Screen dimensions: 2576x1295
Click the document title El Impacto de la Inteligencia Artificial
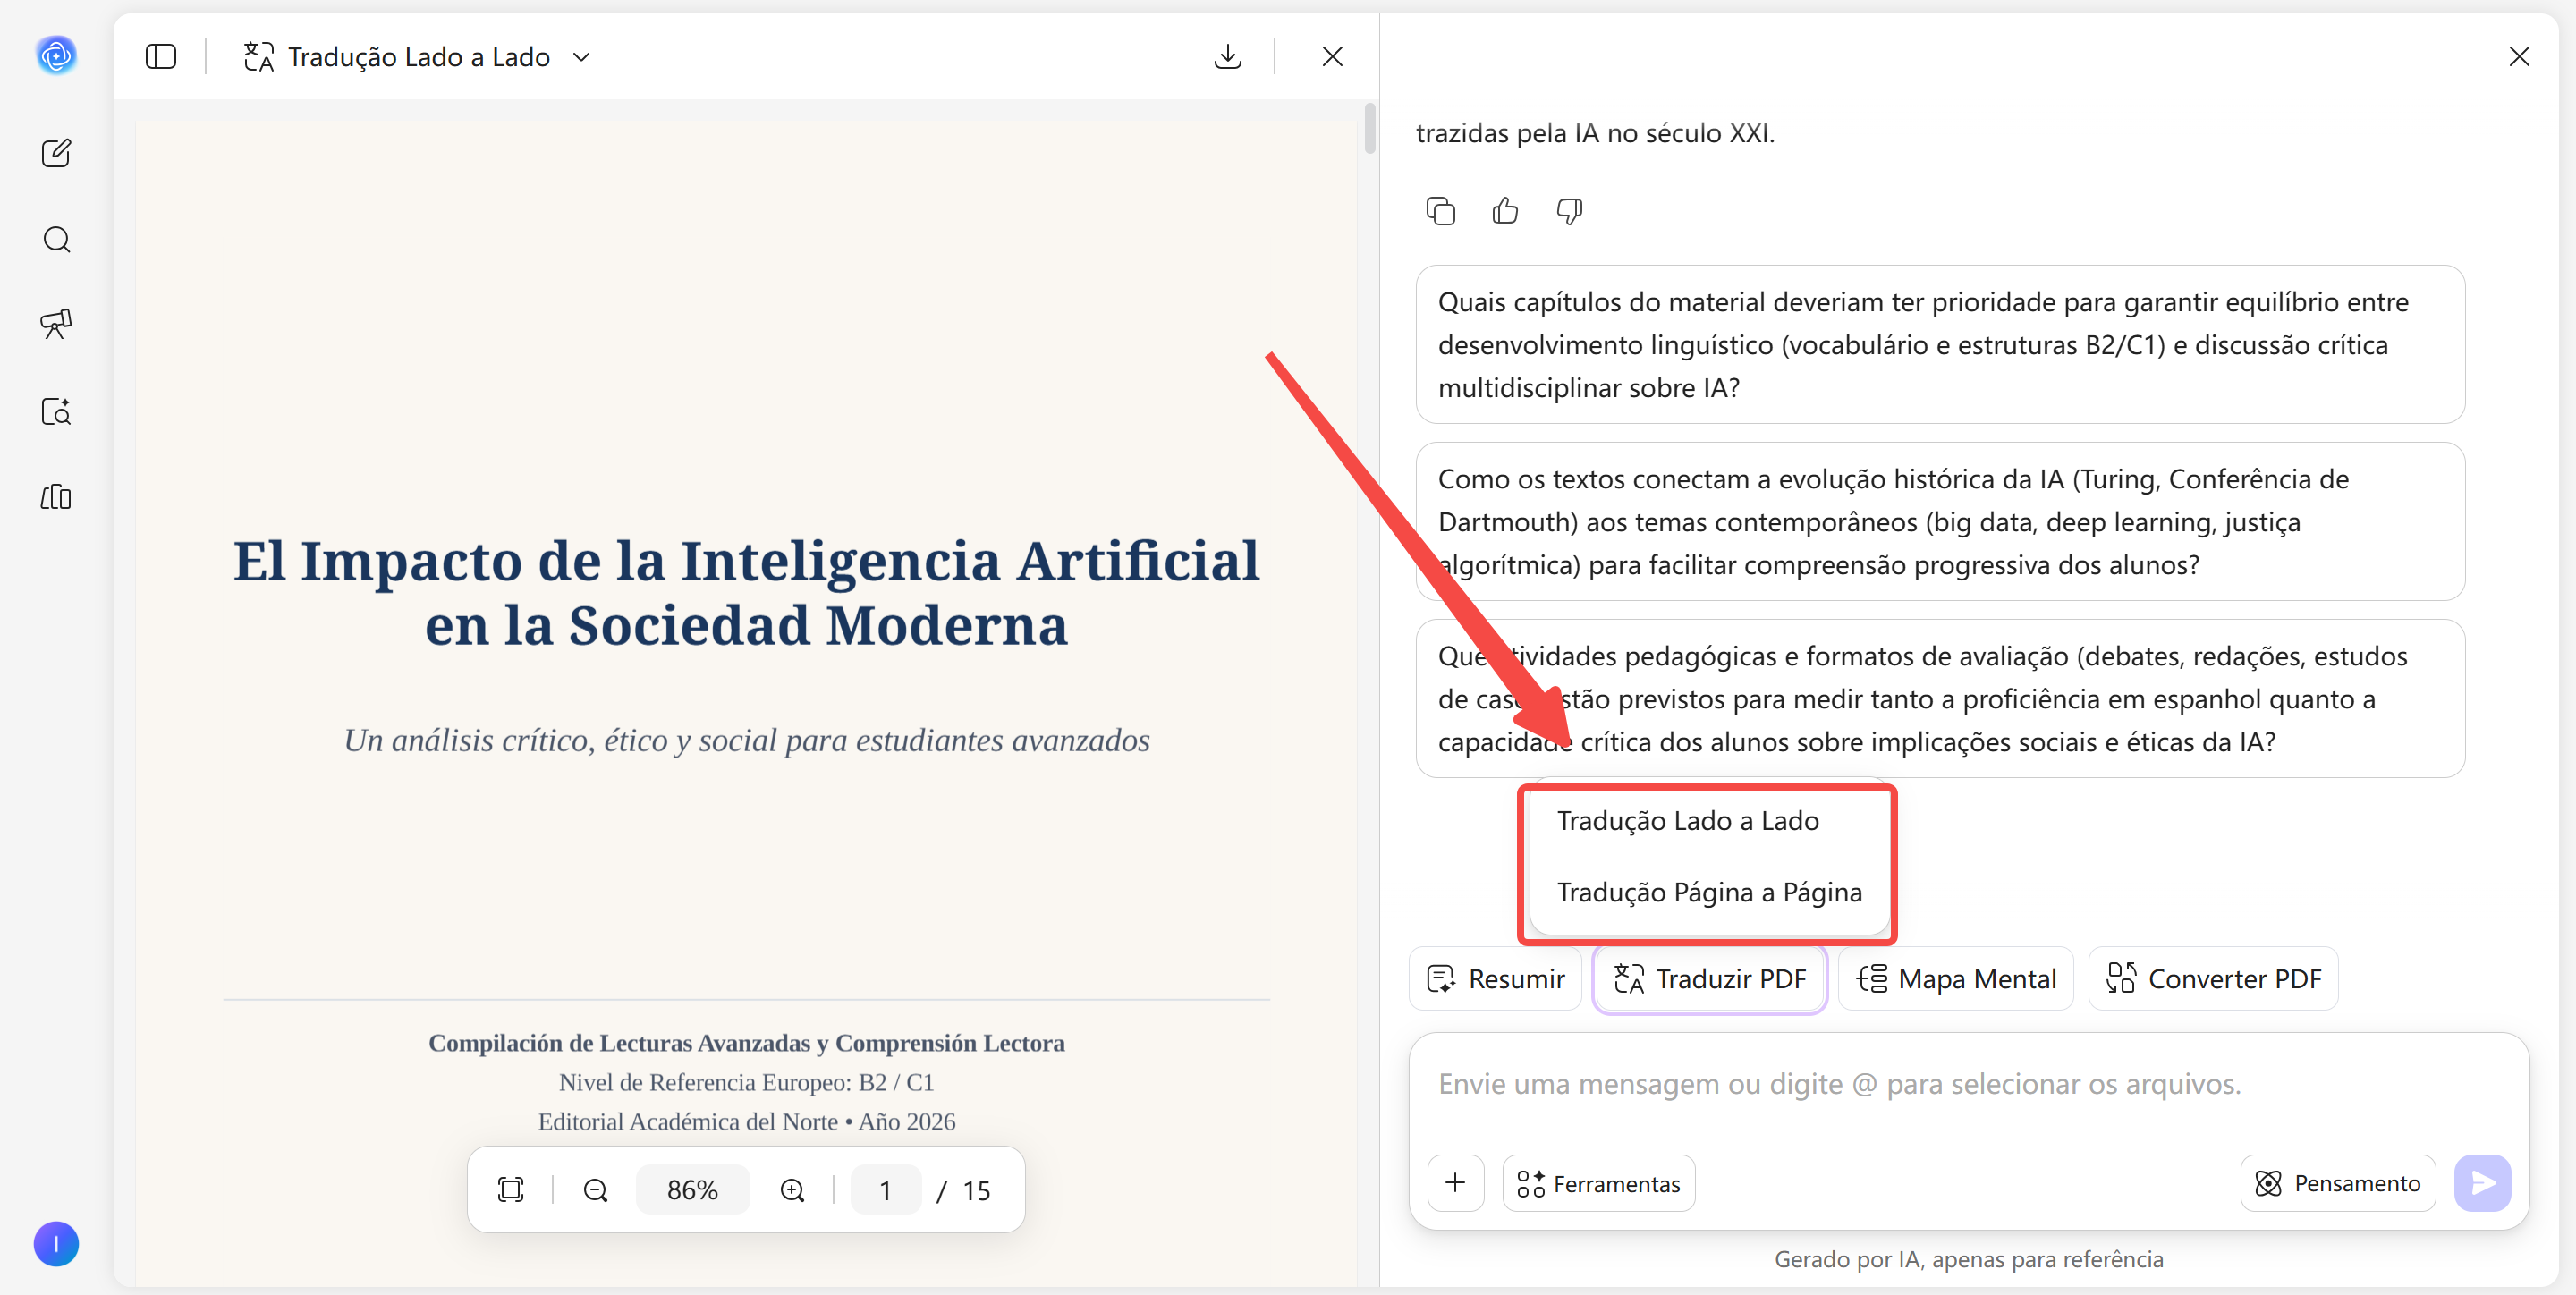point(746,592)
